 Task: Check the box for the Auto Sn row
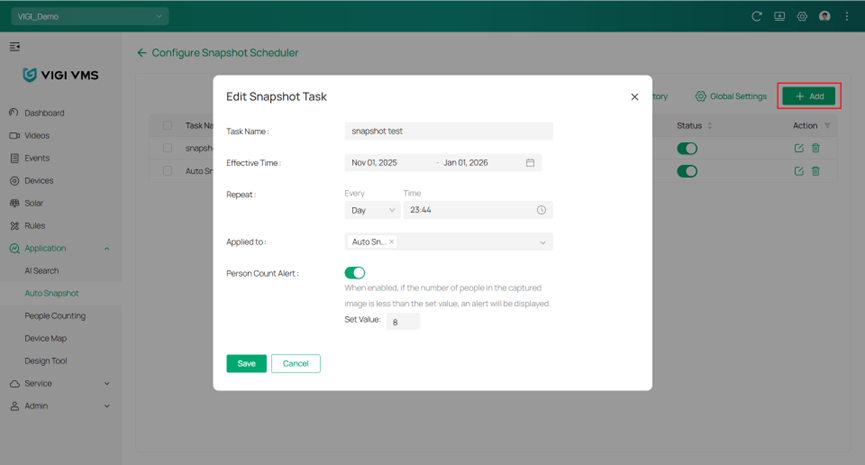(x=168, y=171)
